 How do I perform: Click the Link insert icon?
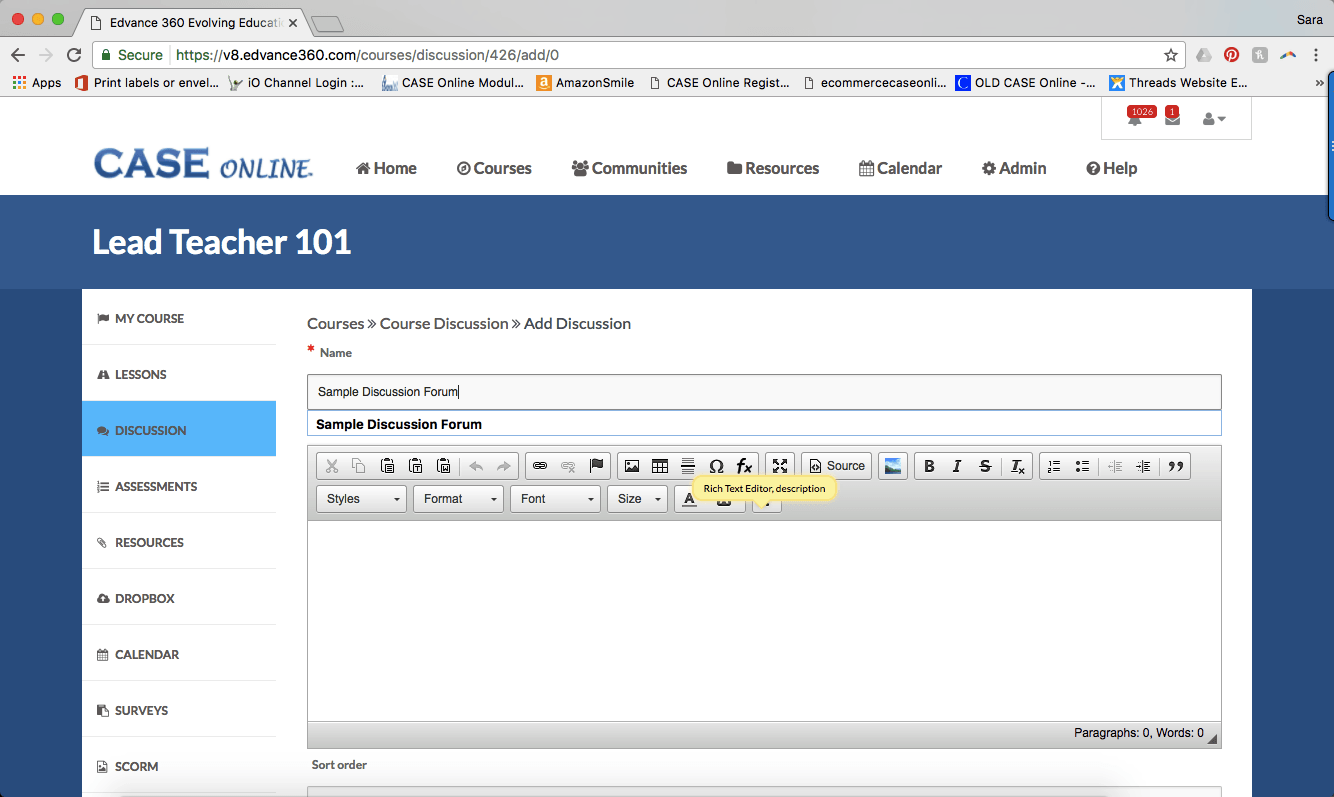540,466
